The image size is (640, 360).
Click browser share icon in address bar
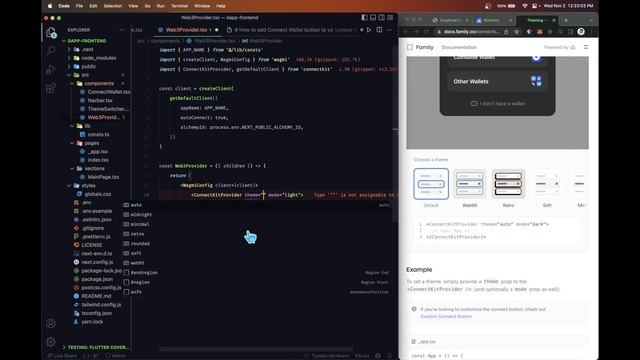pyautogui.click(x=506, y=31)
